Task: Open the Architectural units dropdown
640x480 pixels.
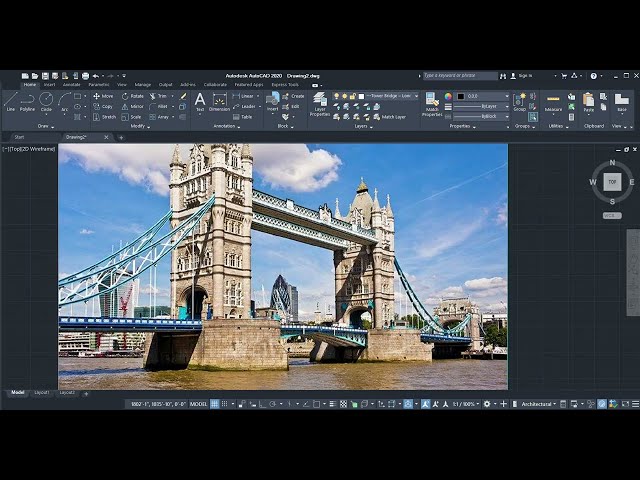Action: tap(539, 404)
